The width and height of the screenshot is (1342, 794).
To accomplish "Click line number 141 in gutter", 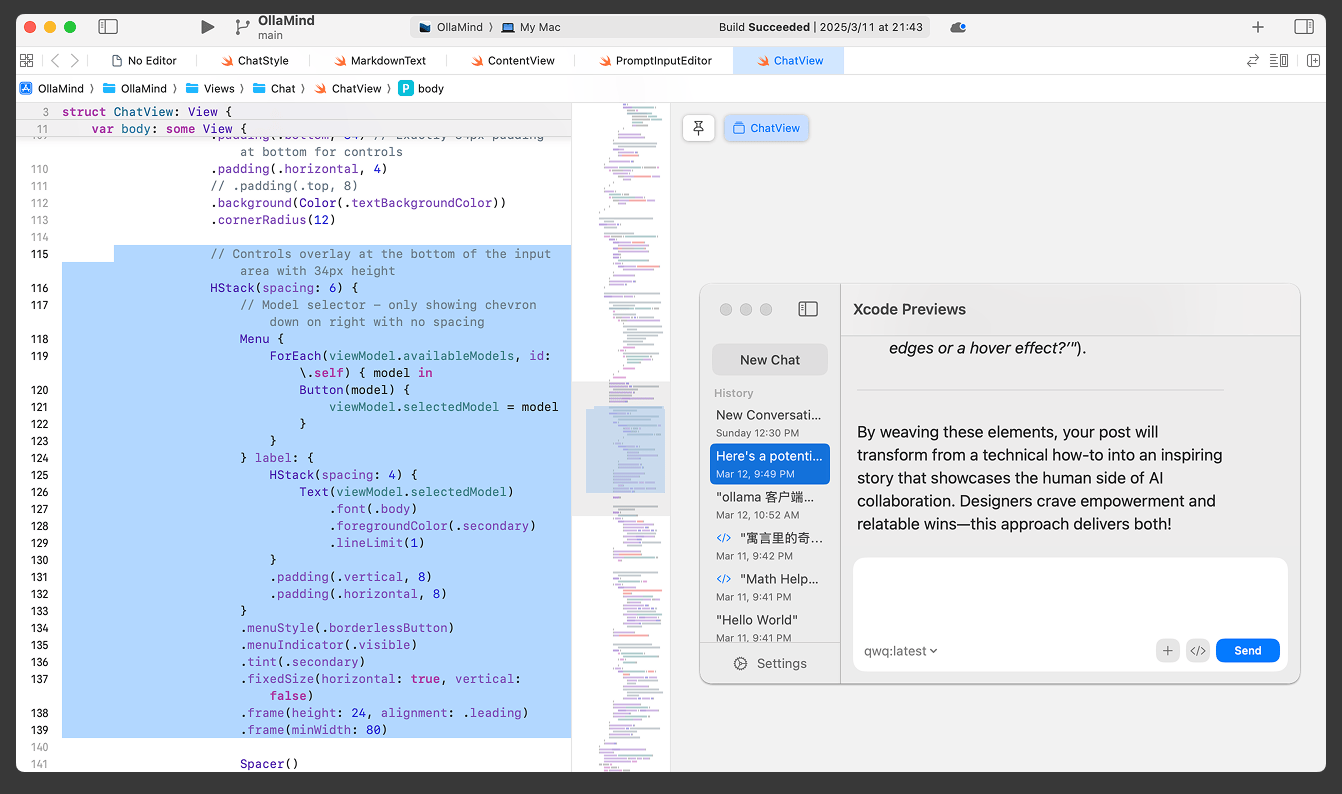I will [x=39, y=764].
